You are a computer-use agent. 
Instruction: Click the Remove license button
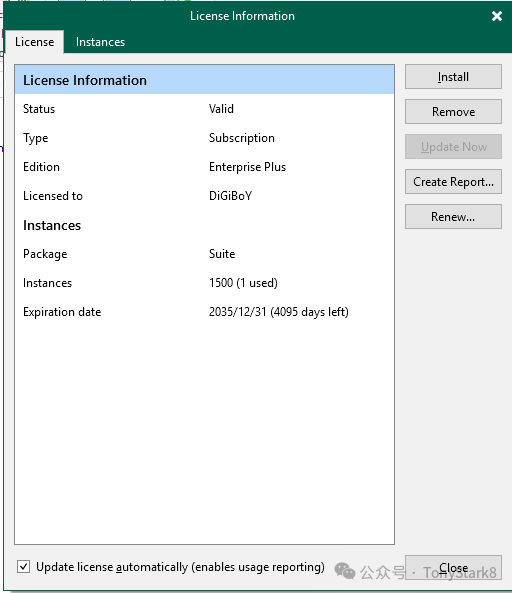[x=453, y=112]
